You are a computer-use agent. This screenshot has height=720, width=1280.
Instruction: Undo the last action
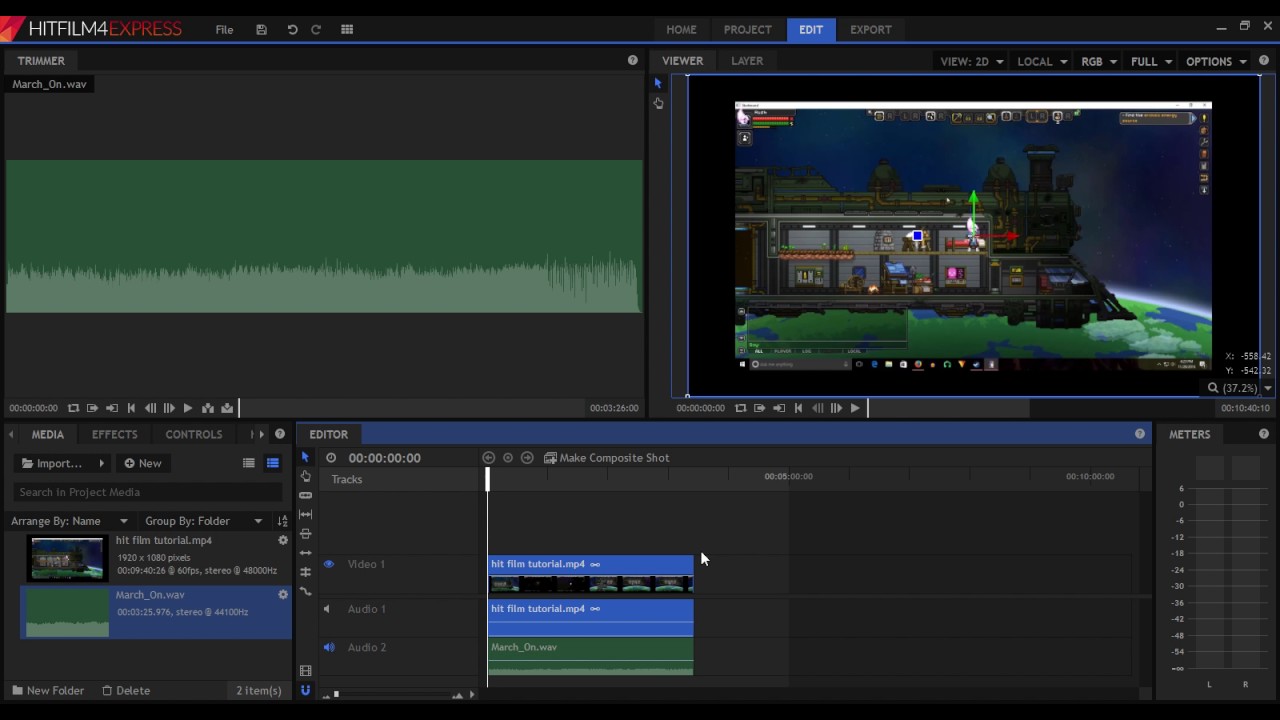click(x=292, y=30)
